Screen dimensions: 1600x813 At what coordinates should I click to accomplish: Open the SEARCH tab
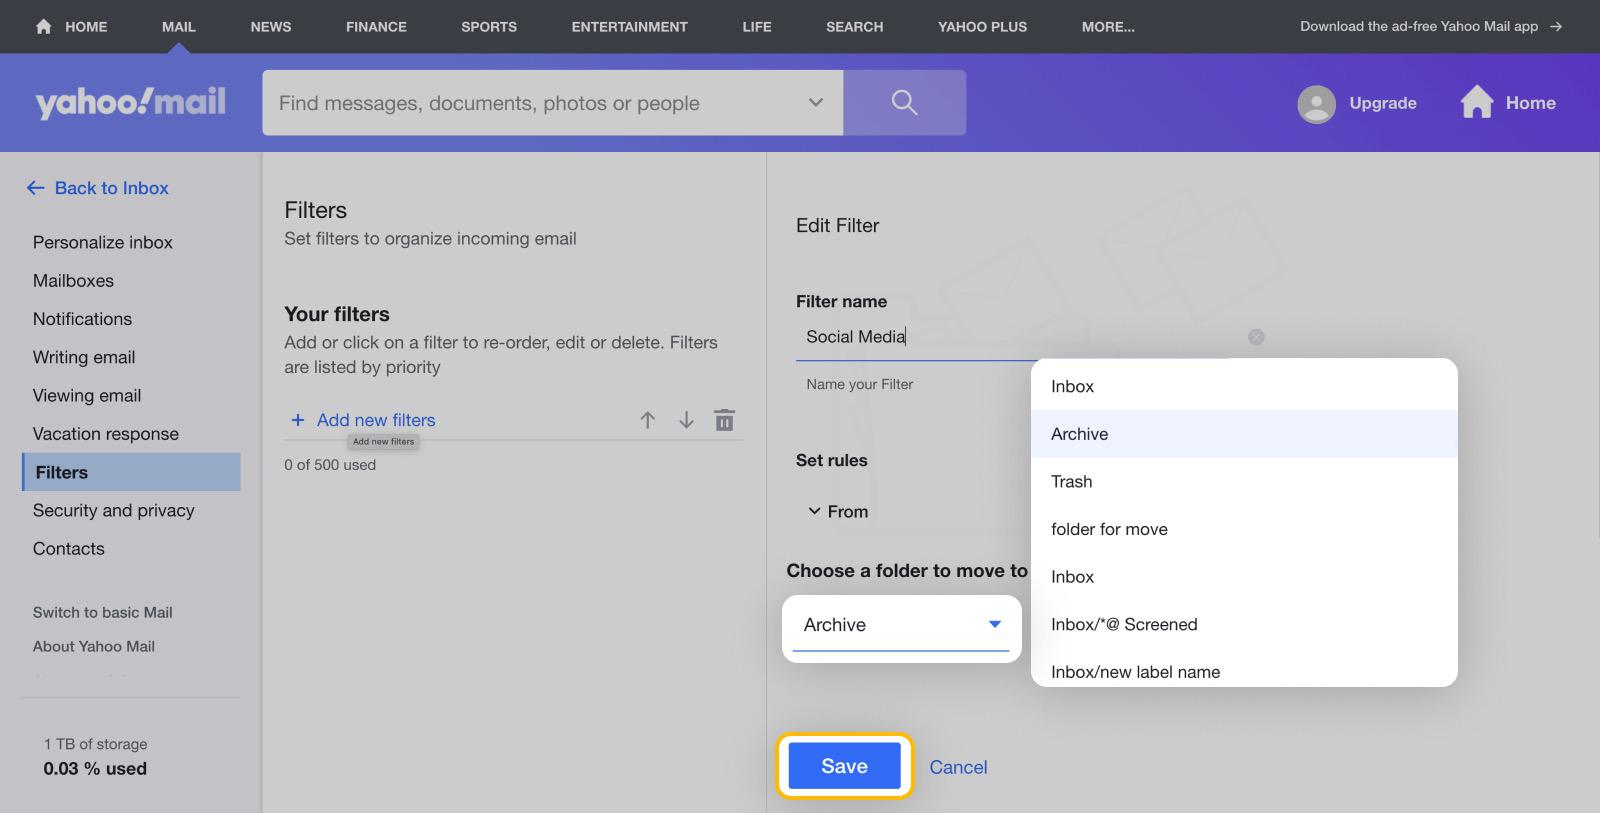pos(855,26)
